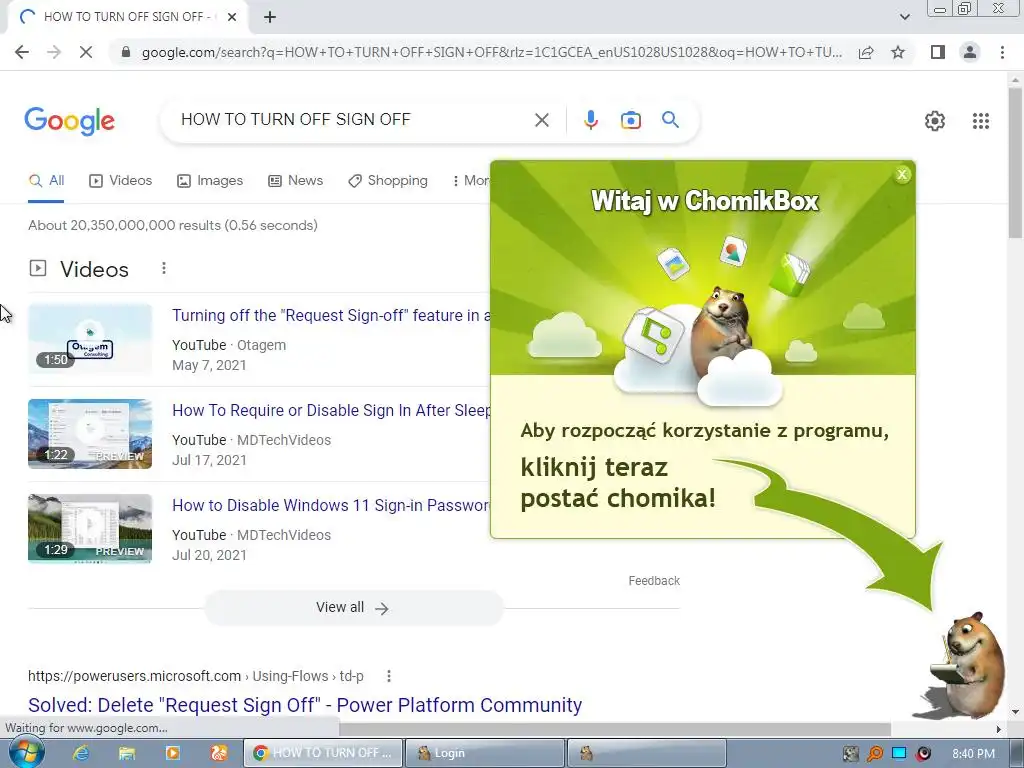Open Chrome side panel
The width and height of the screenshot is (1024, 768).
pyautogui.click(x=938, y=52)
